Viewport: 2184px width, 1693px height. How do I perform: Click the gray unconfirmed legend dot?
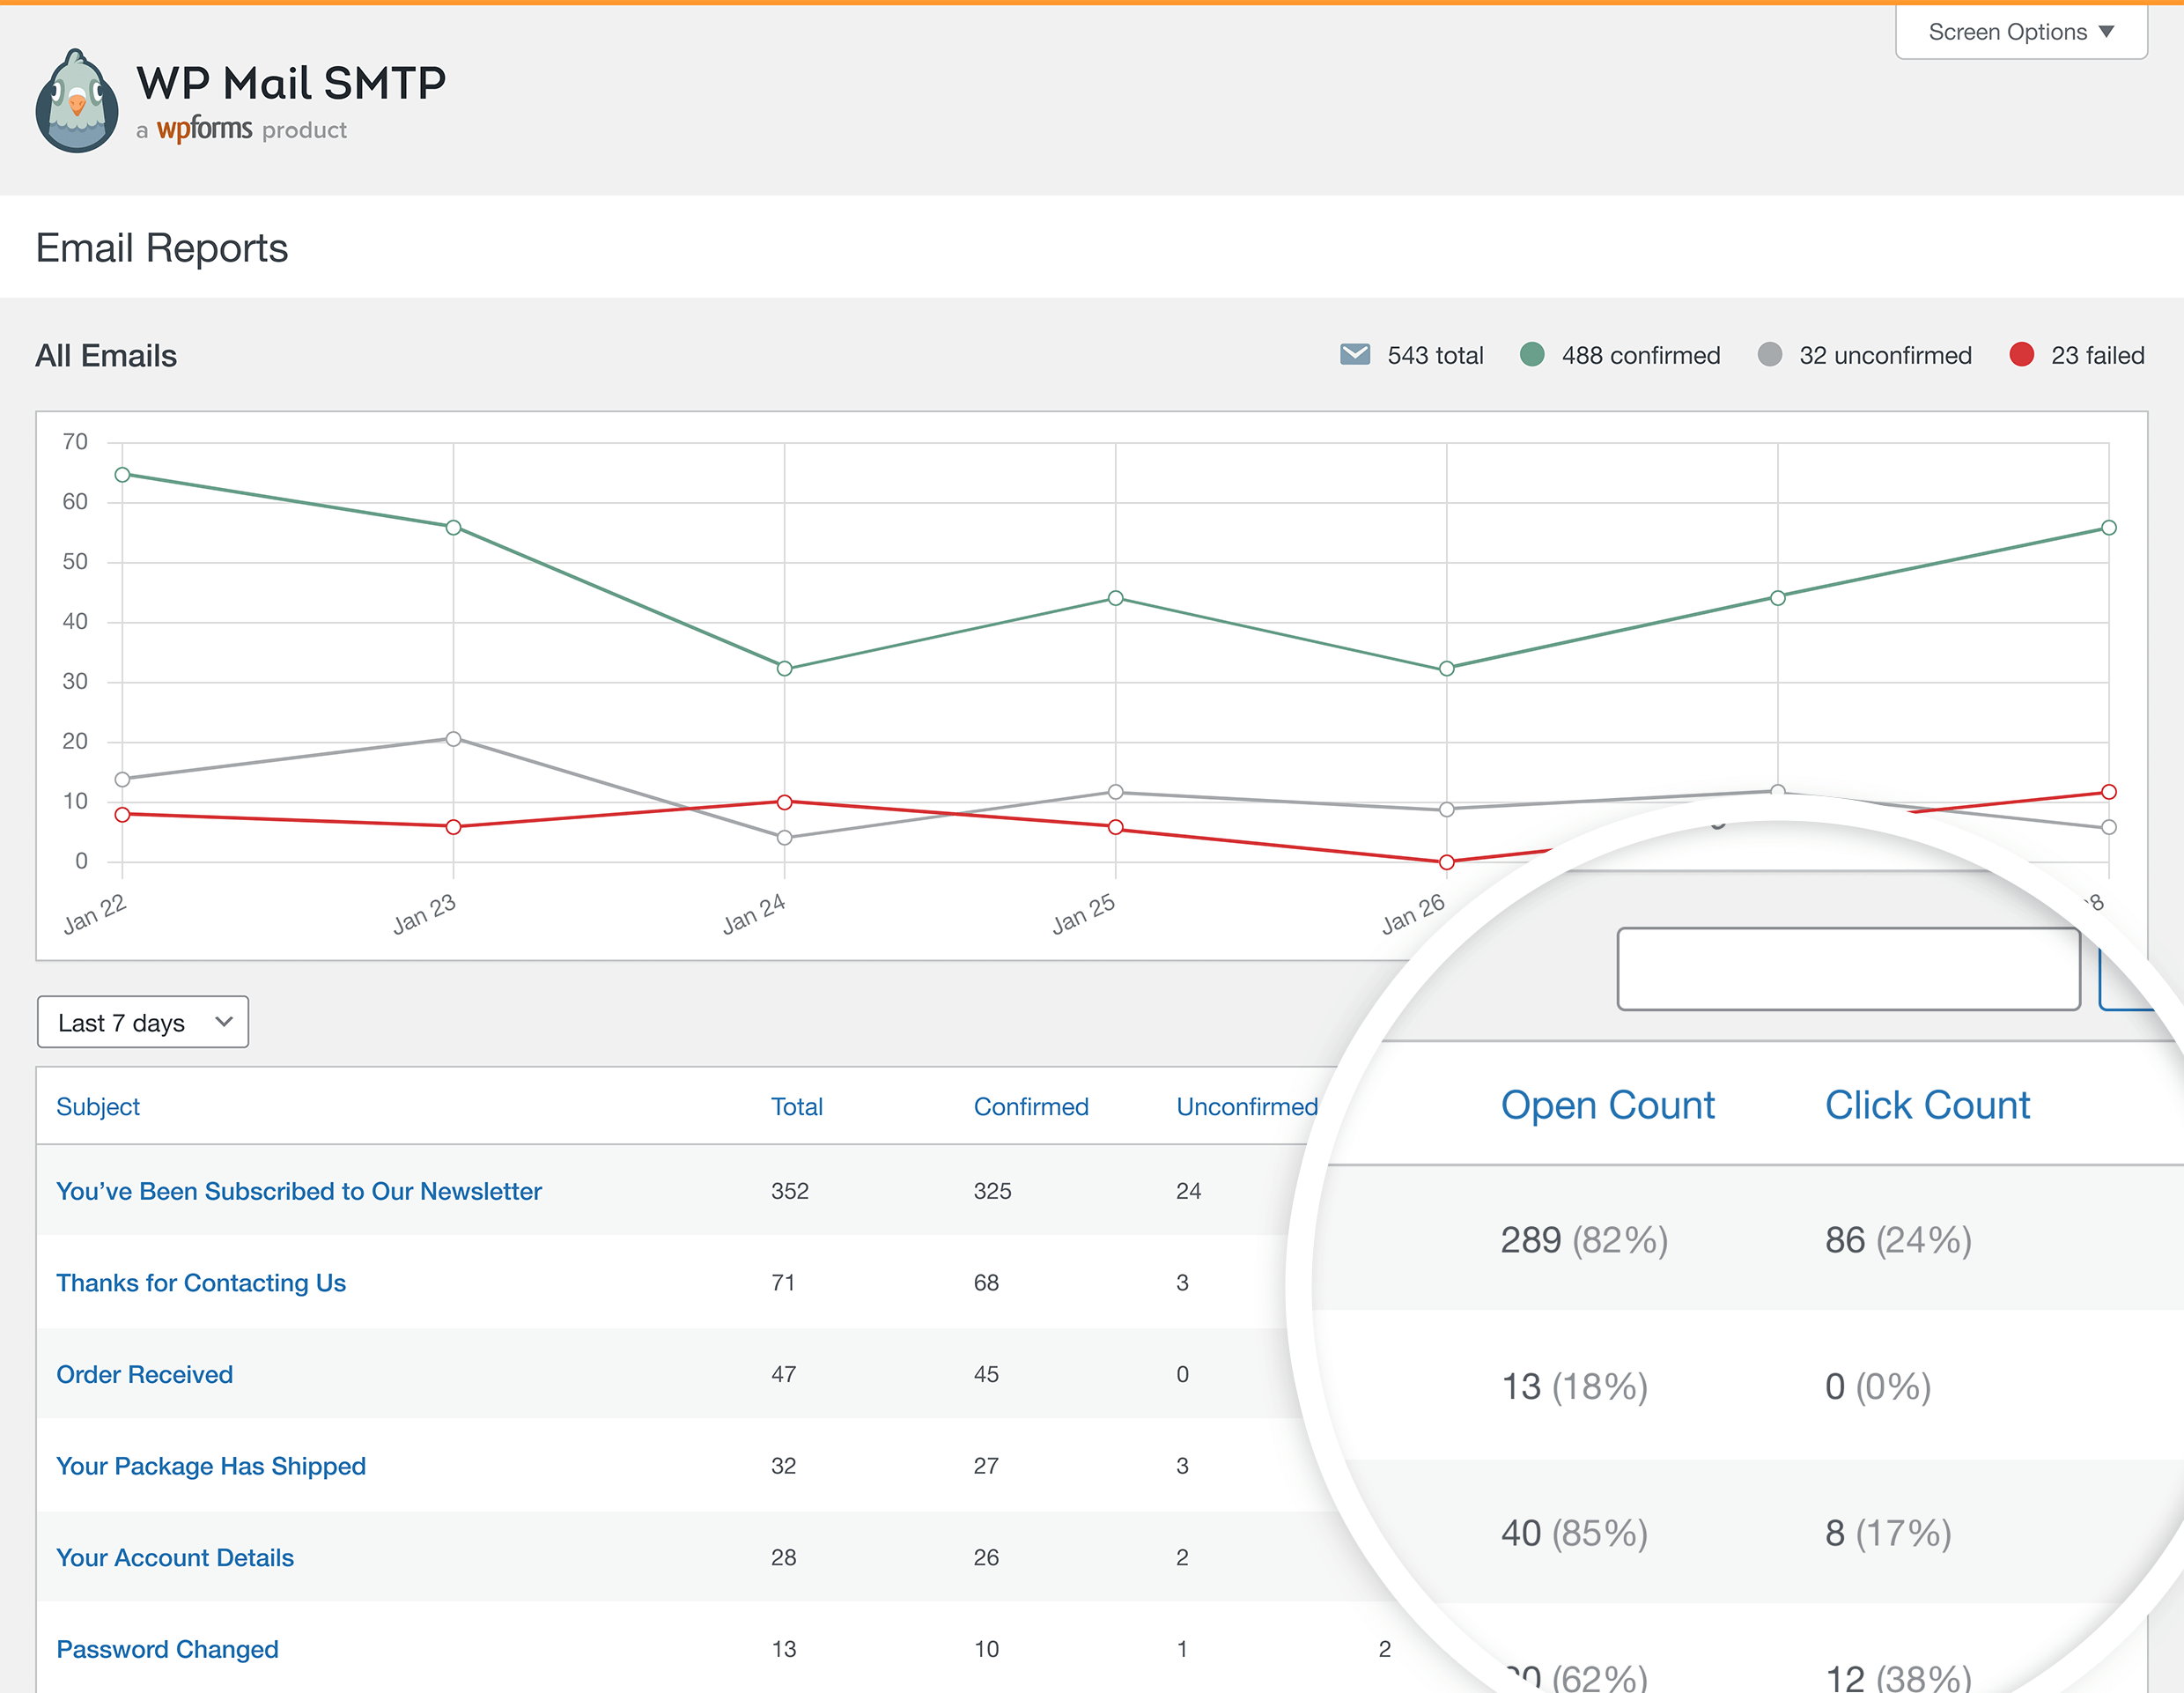coord(1769,354)
